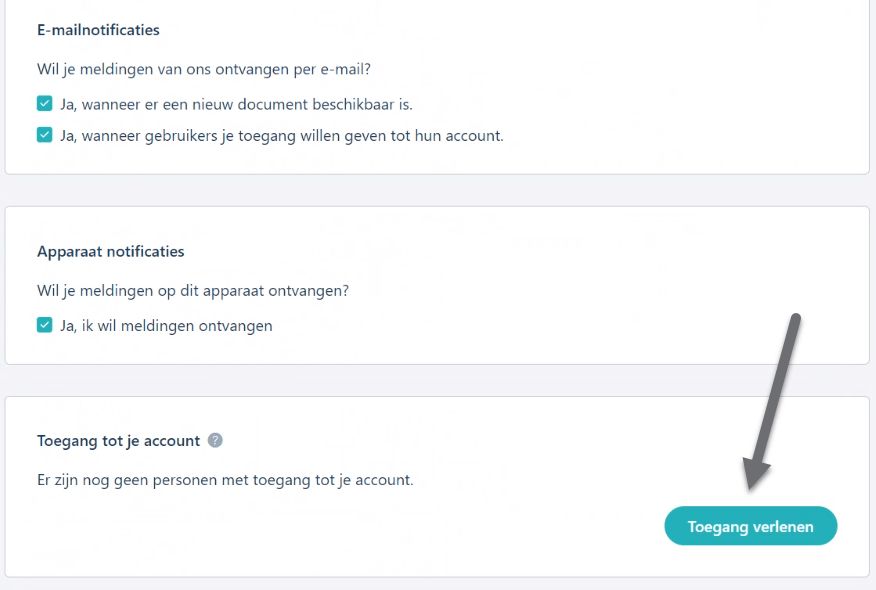Screen dimensions: 876x590
Task: Toggle checkbox for users granting account access emails
Action: pos(45,135)
